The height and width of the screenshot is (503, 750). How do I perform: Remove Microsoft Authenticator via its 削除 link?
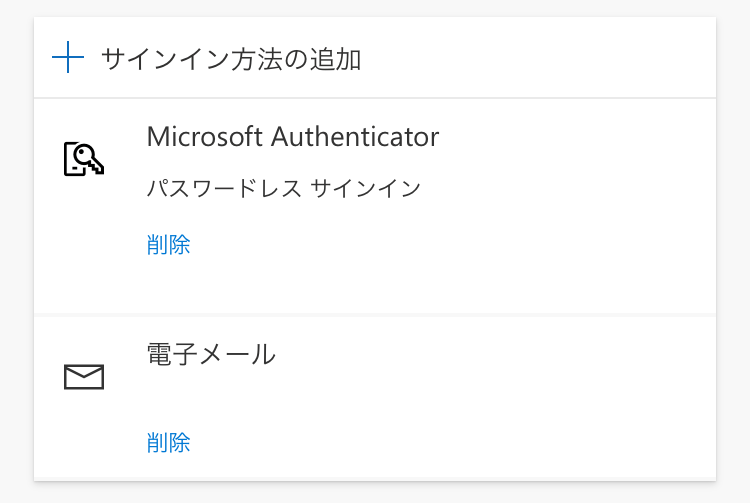(x=168, y=245)
